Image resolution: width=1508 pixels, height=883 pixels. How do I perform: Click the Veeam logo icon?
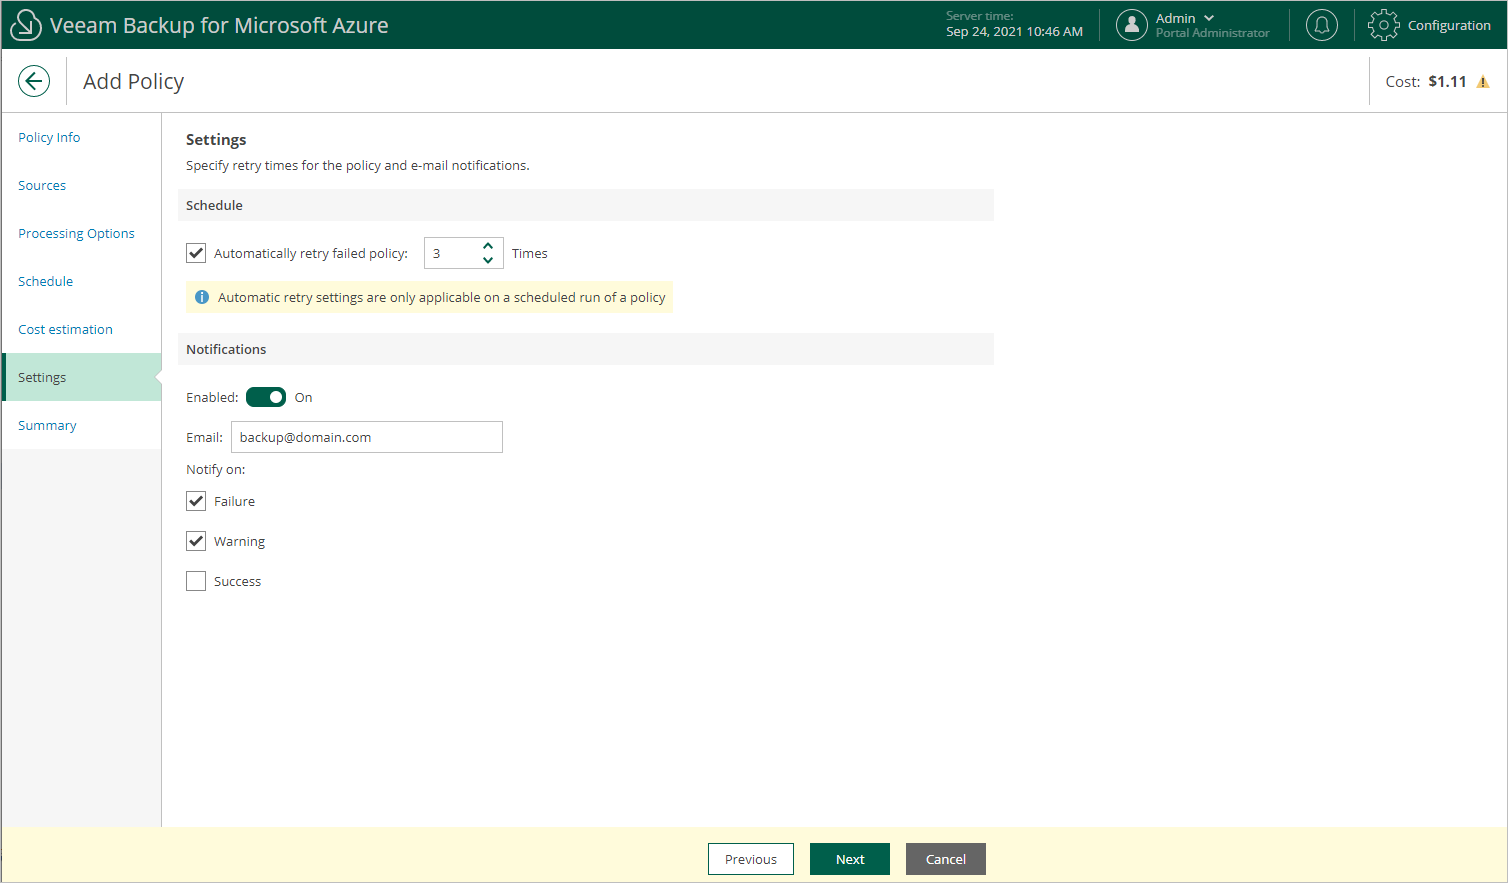[25, 25]
